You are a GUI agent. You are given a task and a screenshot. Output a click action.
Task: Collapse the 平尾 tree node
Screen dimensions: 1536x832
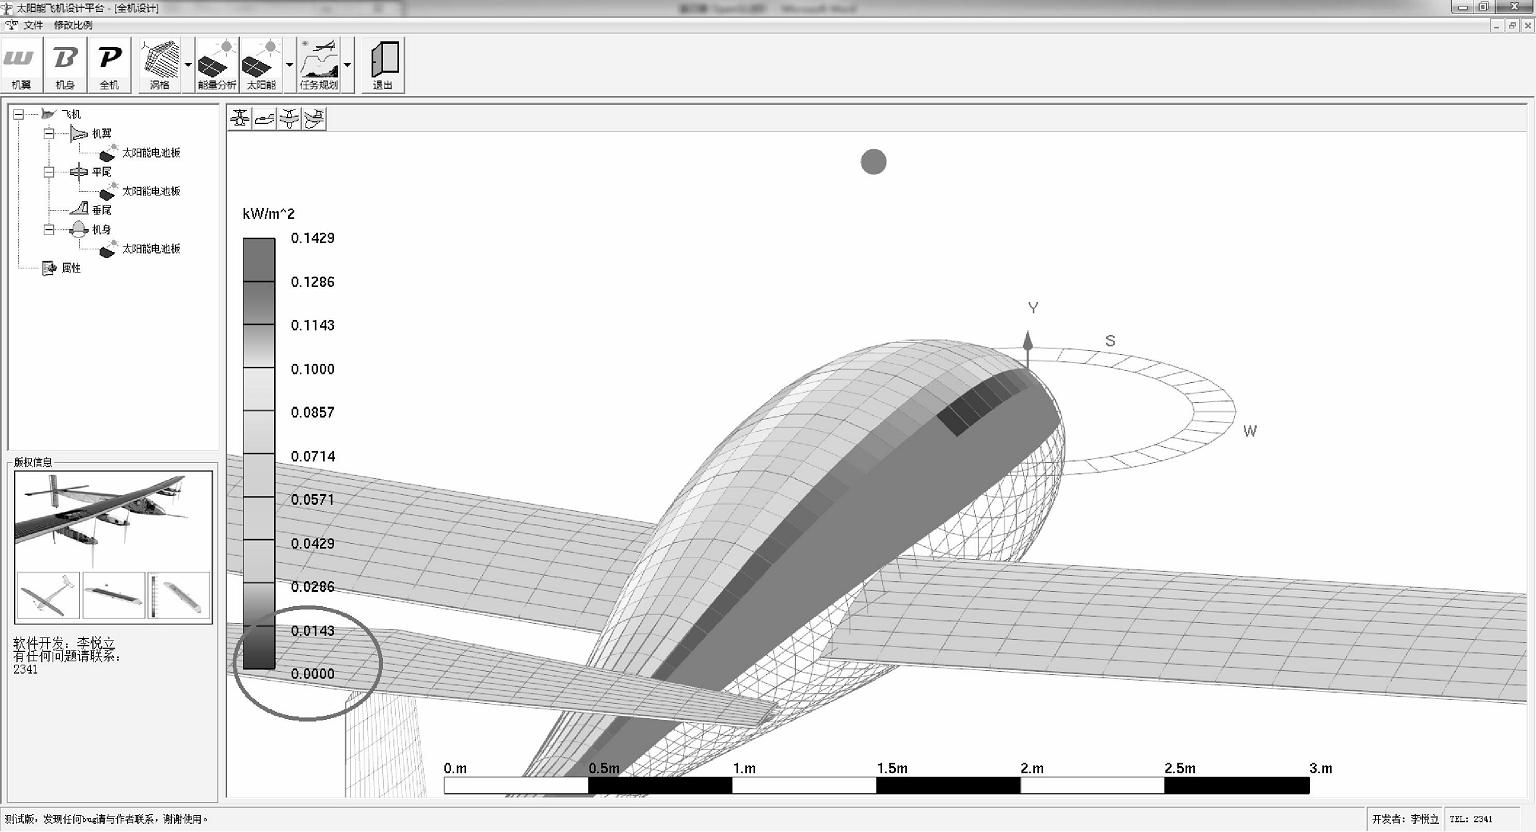(48, 172)
